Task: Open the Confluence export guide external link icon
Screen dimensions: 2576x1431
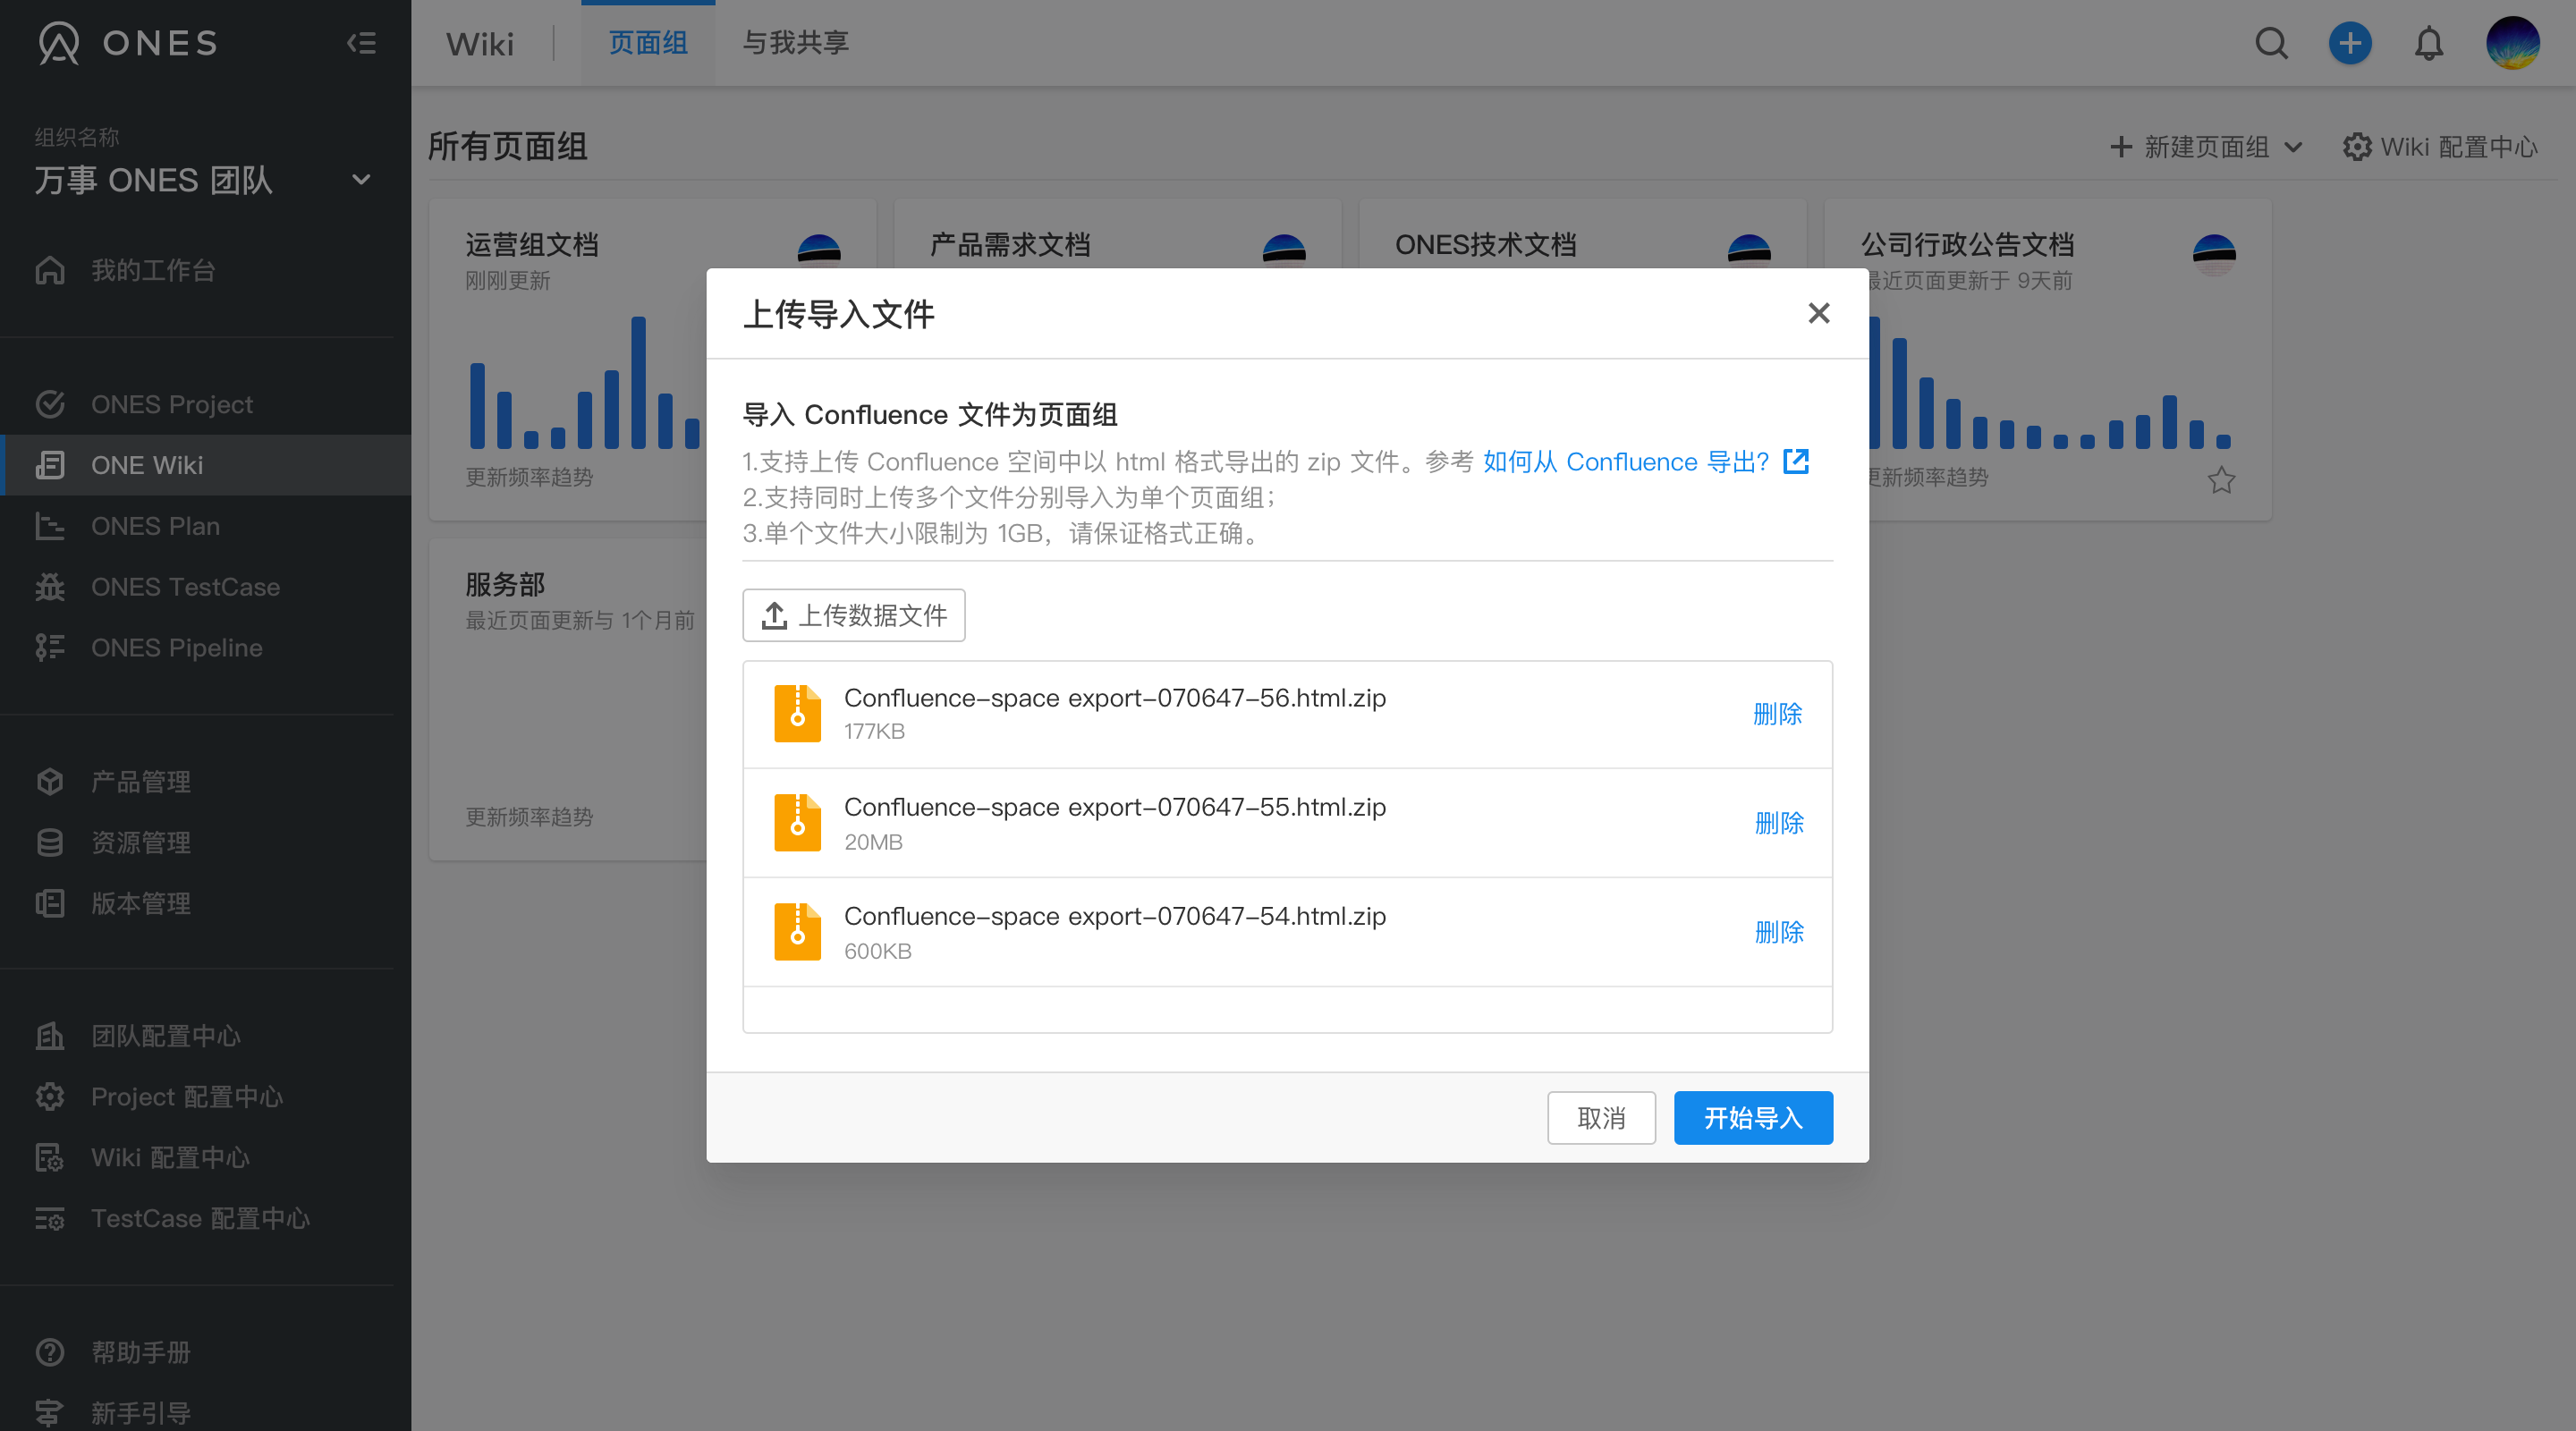Action: click(x=1797, y=461)
